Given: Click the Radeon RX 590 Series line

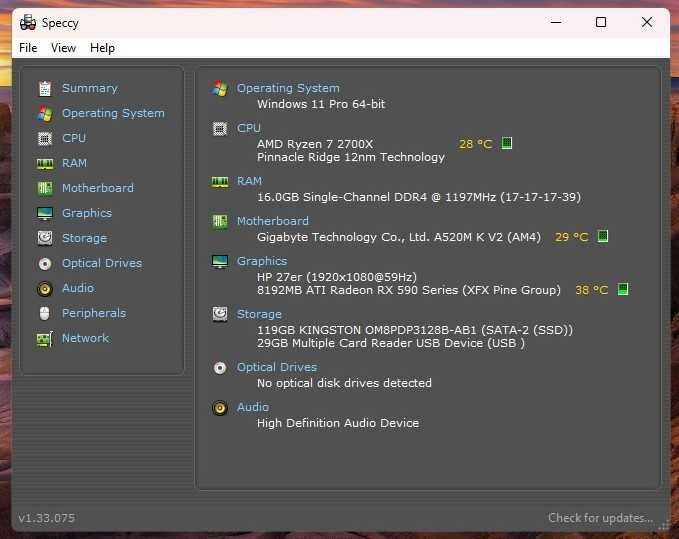Looking at the screenshot, I should coord(409,290).
